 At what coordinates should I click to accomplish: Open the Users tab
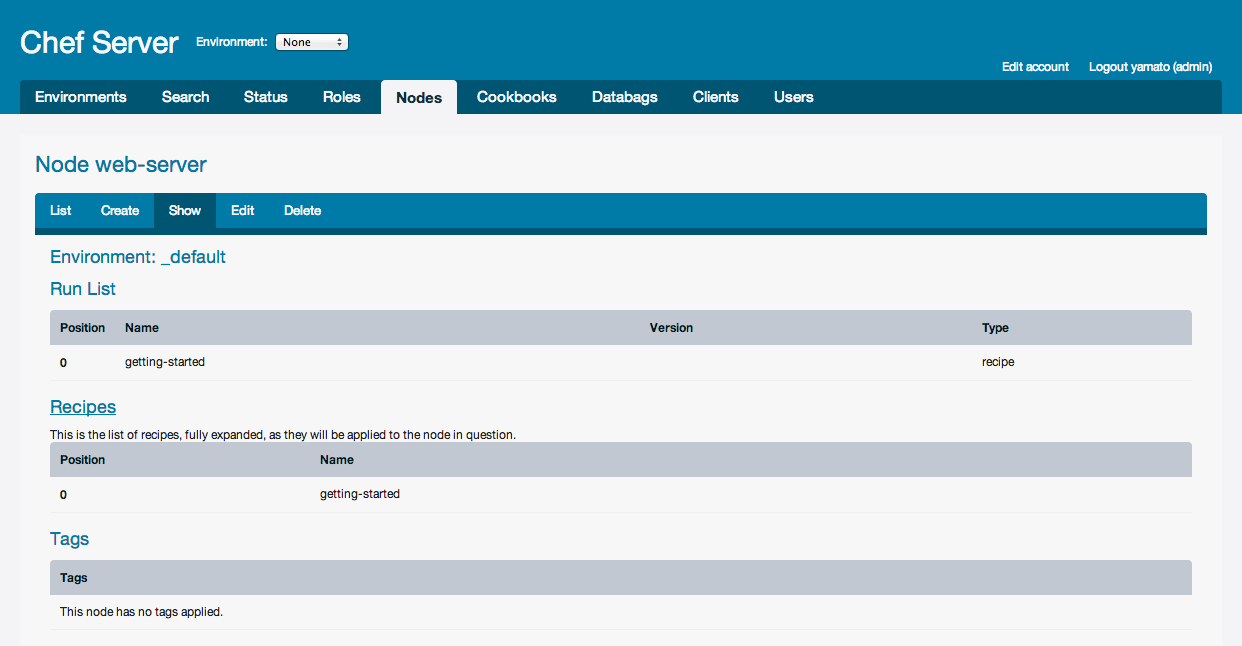click(x=794, y=97)
